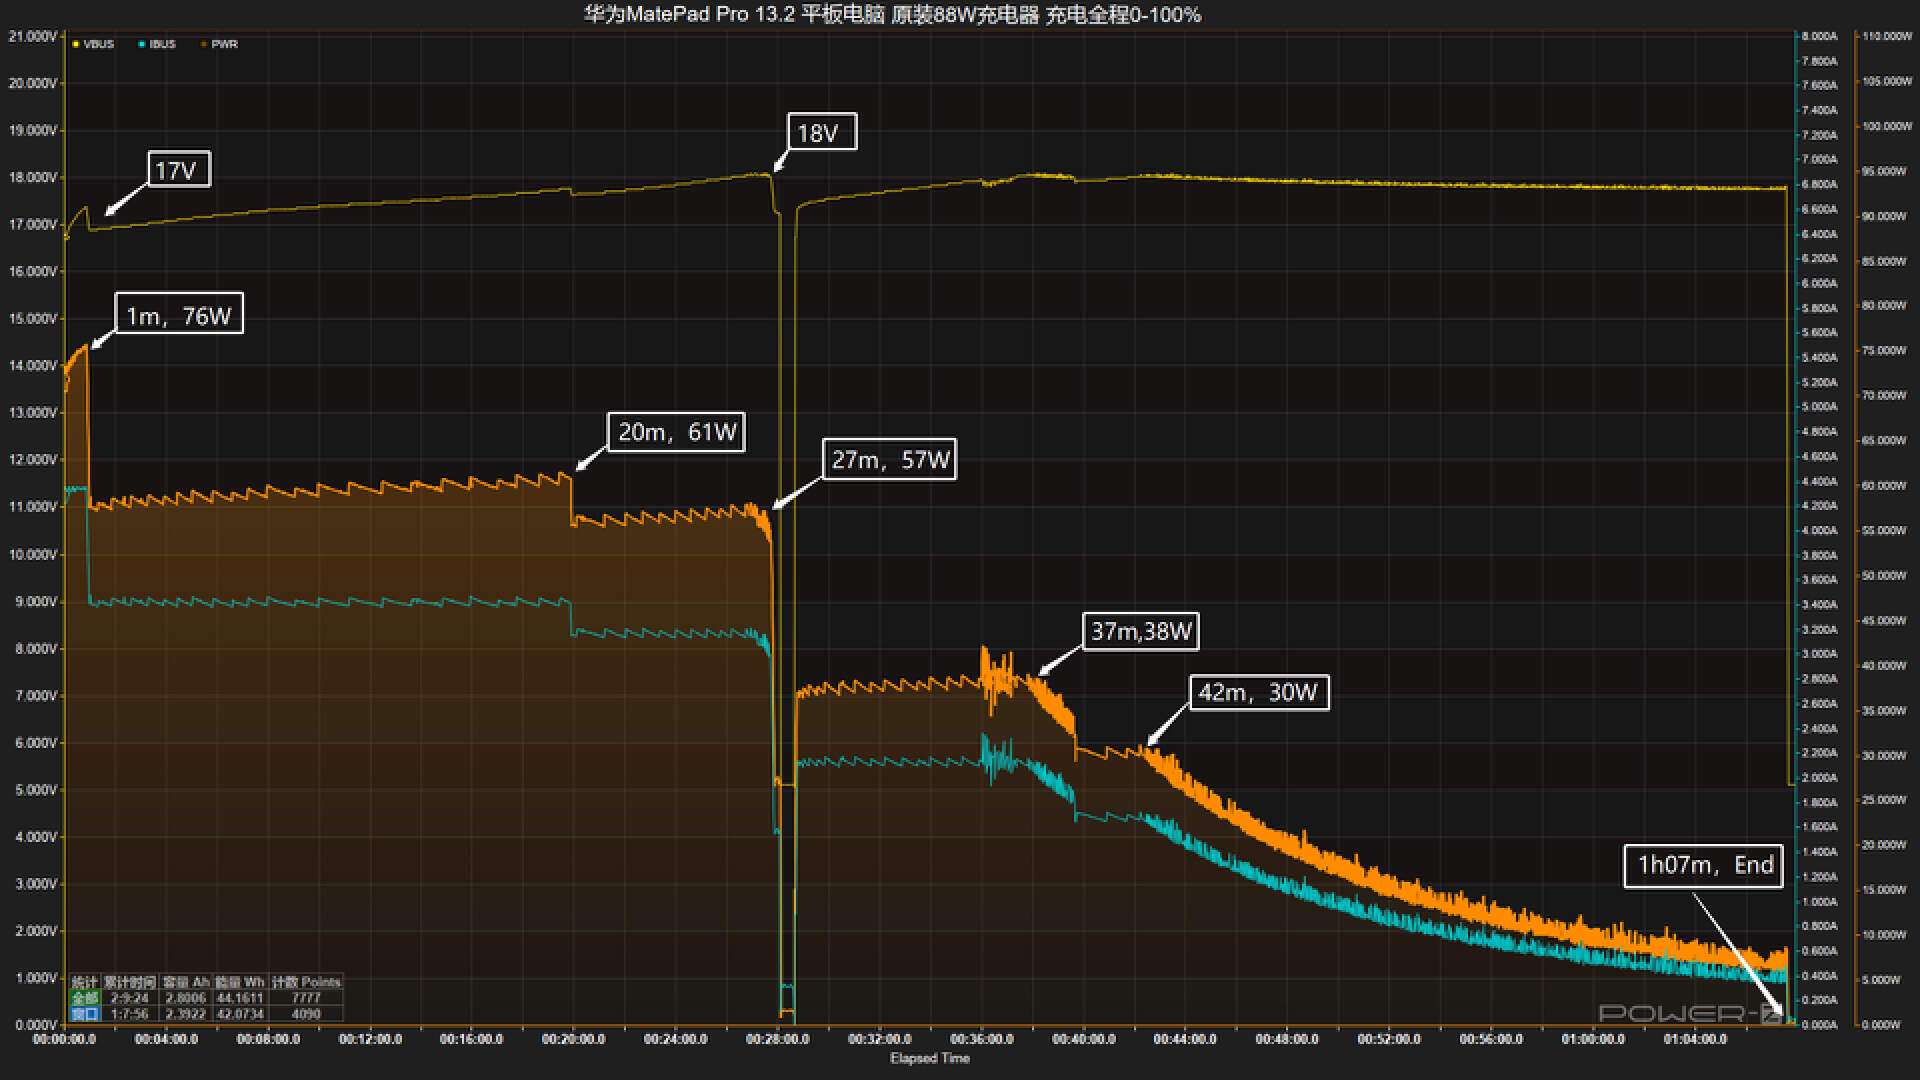The image size is (1920, 1080).
Task: Select the blue 窗口 row label in stats table
Action: (x=85, y=1014)
